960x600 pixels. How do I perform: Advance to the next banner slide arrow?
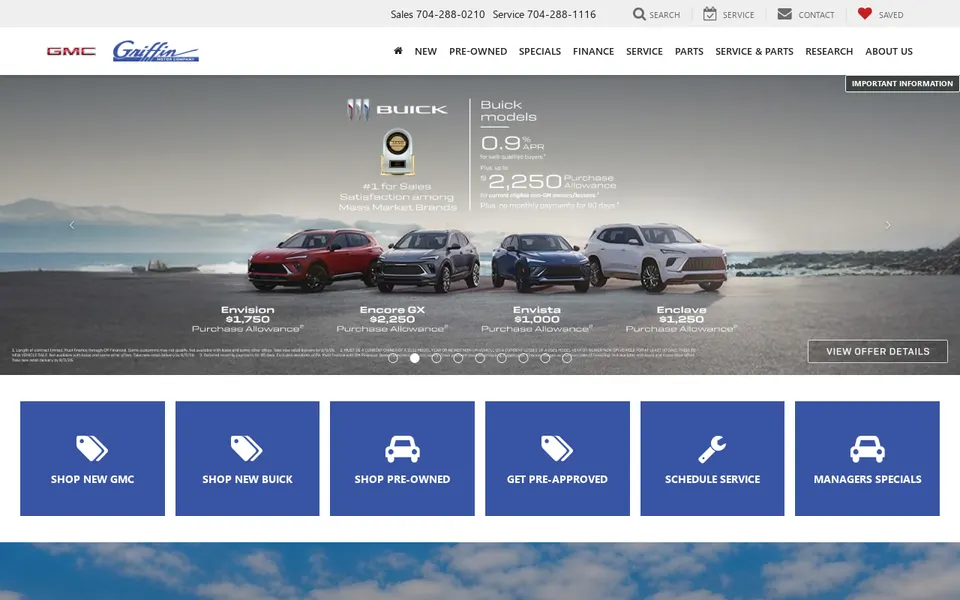(888, 225)
